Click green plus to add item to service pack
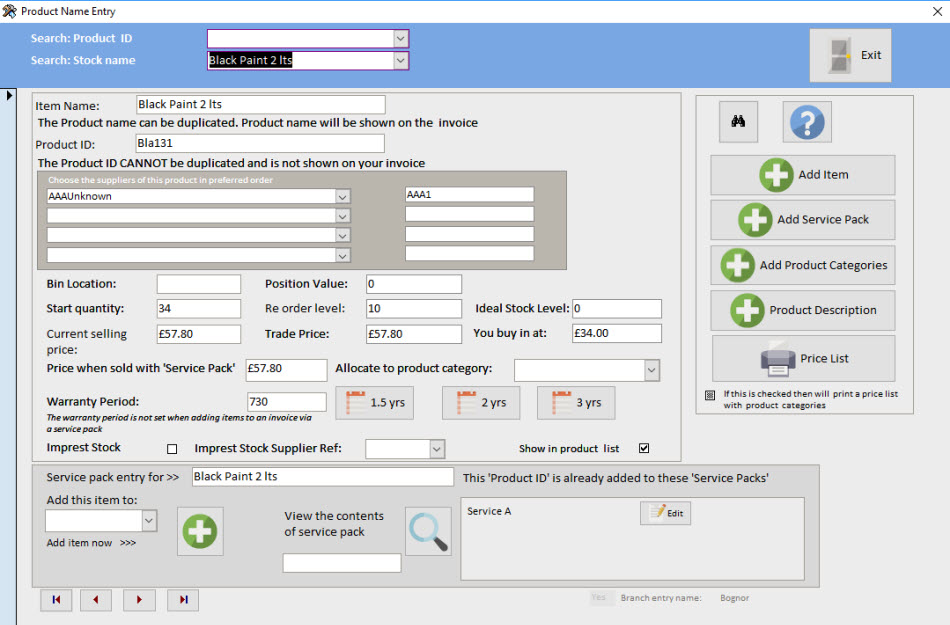Image resolution: width=950 pixels, height=625 pixels. pyautogui.click(x=200, y=531)
